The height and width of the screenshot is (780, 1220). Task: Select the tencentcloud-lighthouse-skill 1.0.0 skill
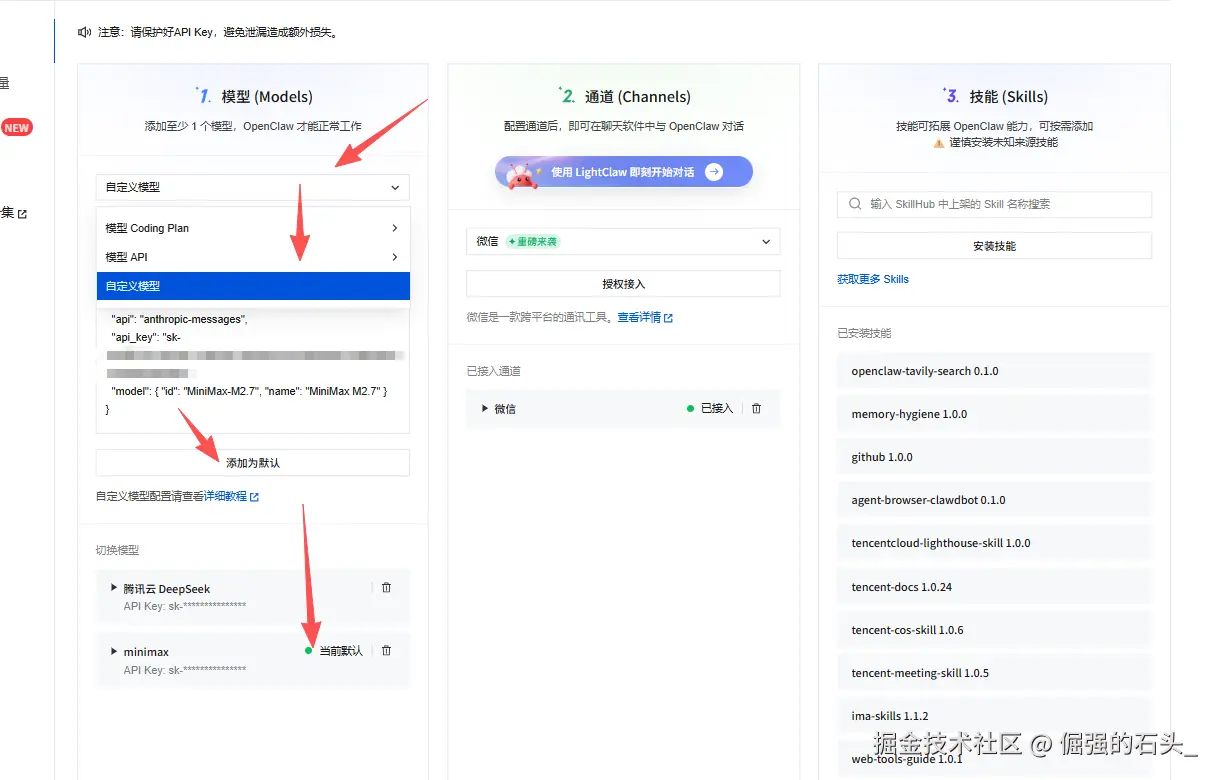[994, 543]
